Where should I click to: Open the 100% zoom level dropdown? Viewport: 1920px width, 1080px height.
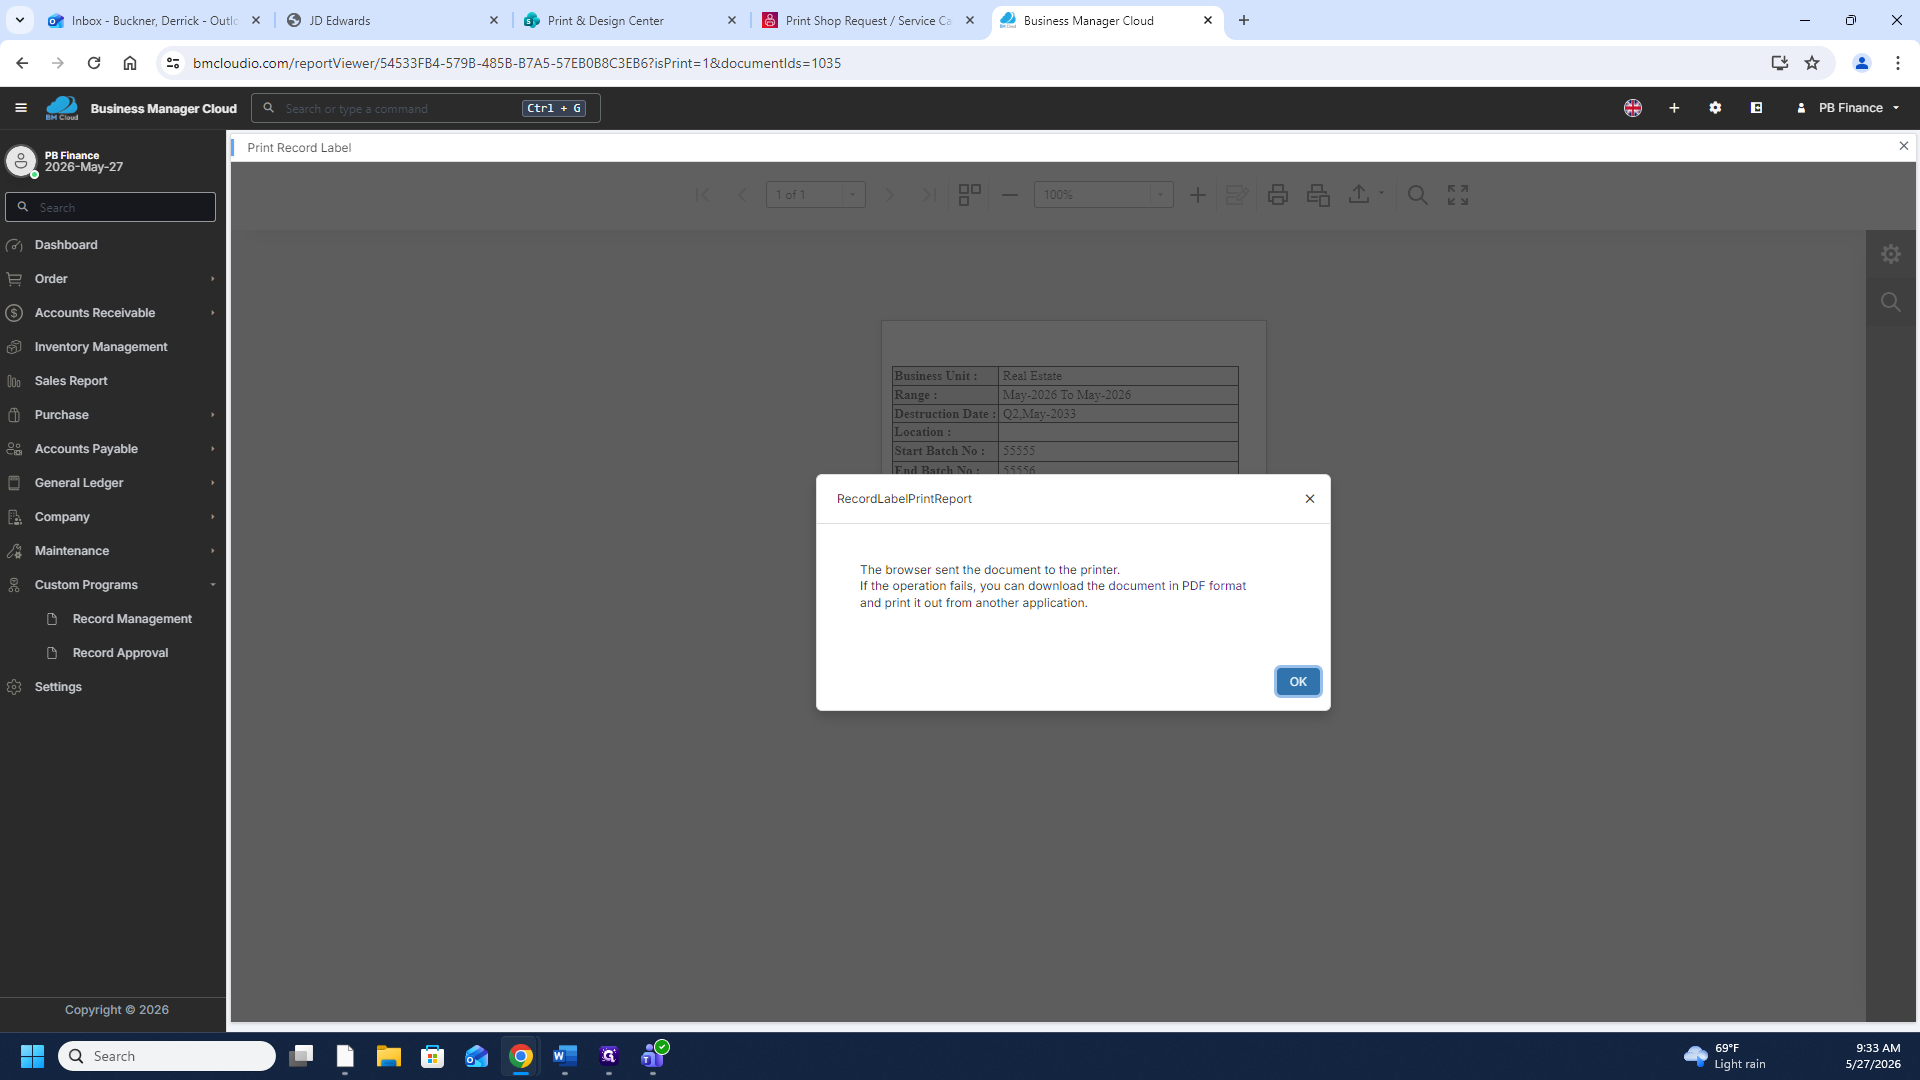click(x=1160, y=195)
